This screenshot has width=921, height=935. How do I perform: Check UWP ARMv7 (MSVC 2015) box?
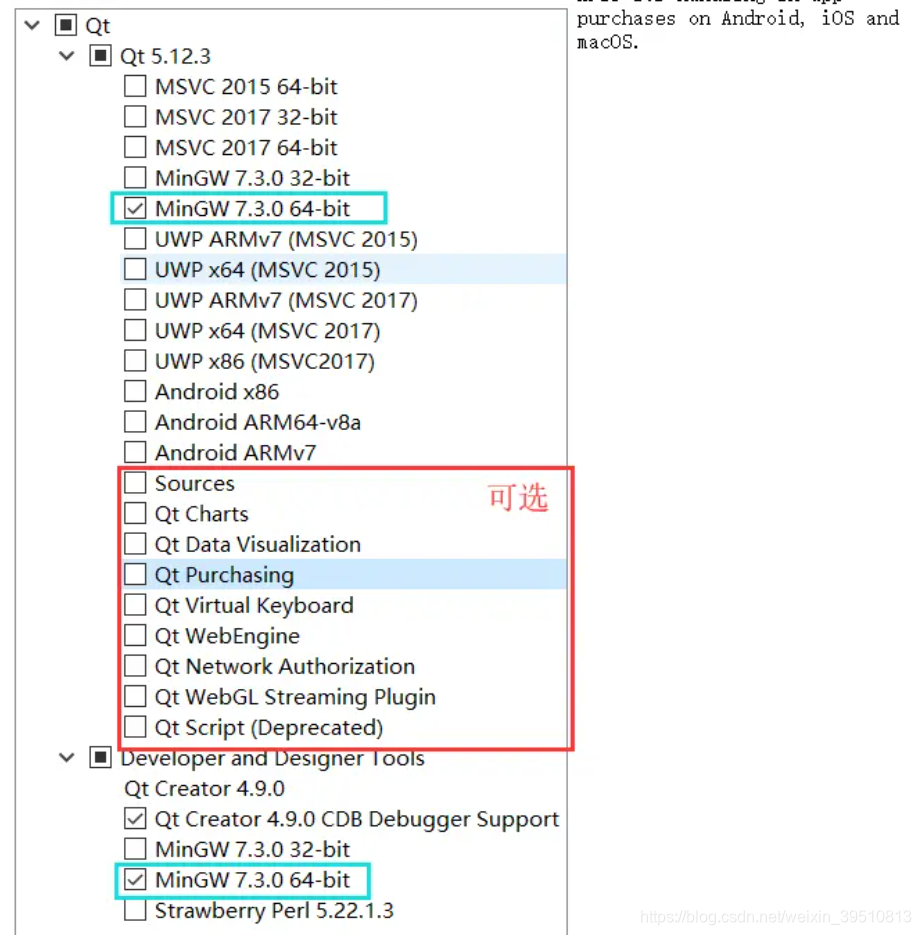135,239
